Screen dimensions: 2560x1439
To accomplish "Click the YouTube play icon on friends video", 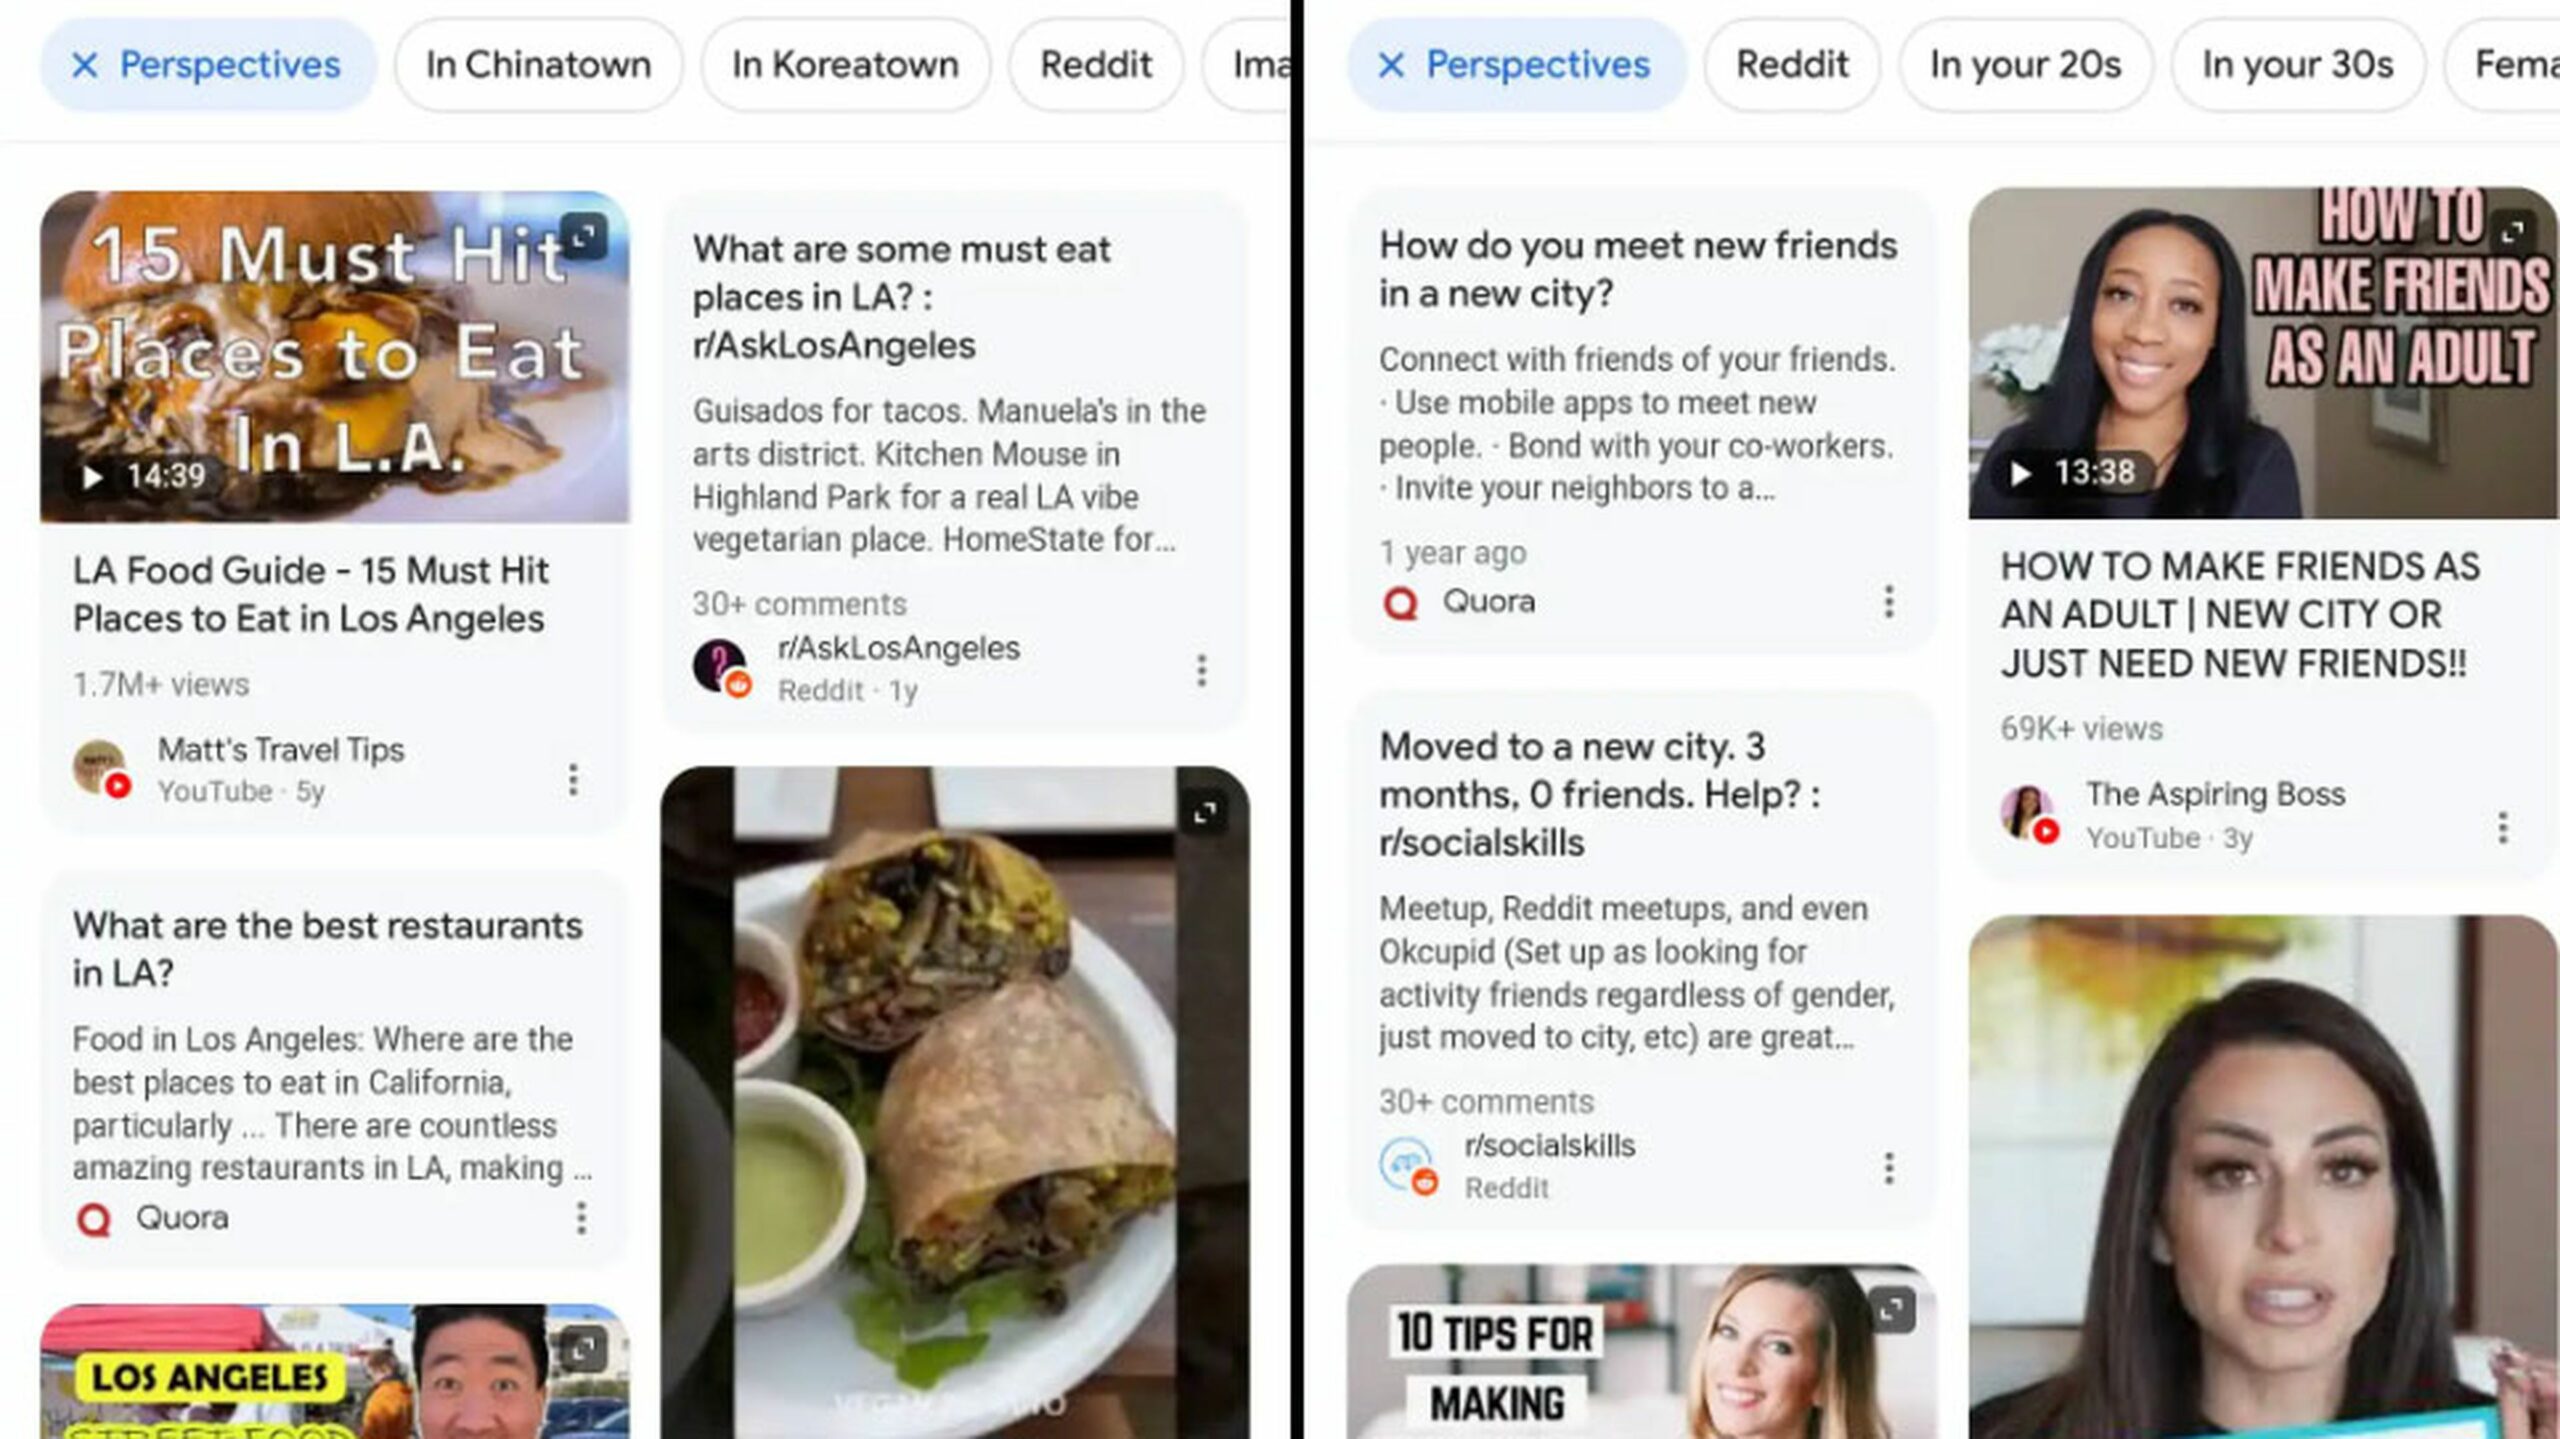I will coord(2022,473).
